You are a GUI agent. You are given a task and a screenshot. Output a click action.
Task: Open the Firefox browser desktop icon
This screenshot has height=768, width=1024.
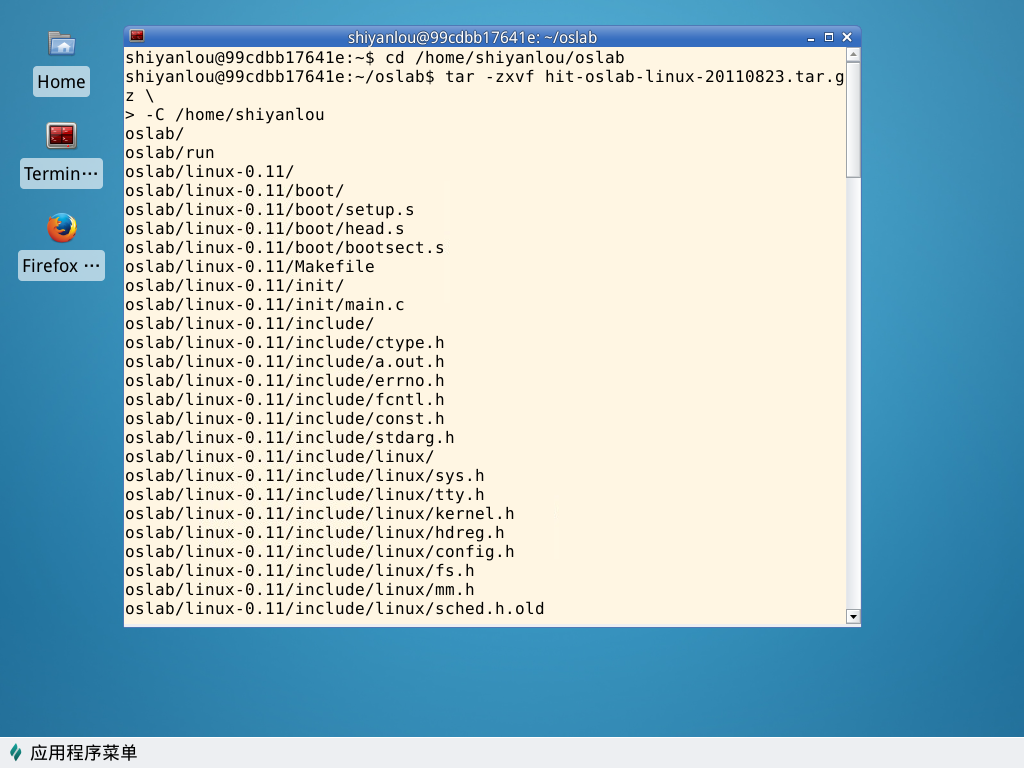tap(61, 228)
